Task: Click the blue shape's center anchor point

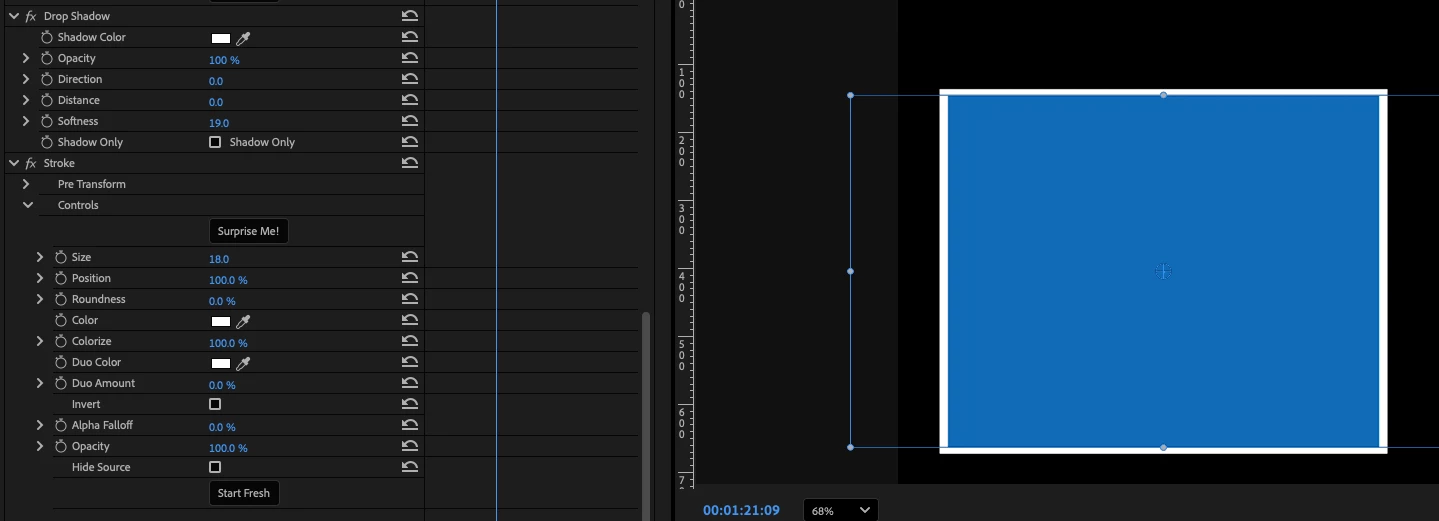Action: coord(1163,271)
